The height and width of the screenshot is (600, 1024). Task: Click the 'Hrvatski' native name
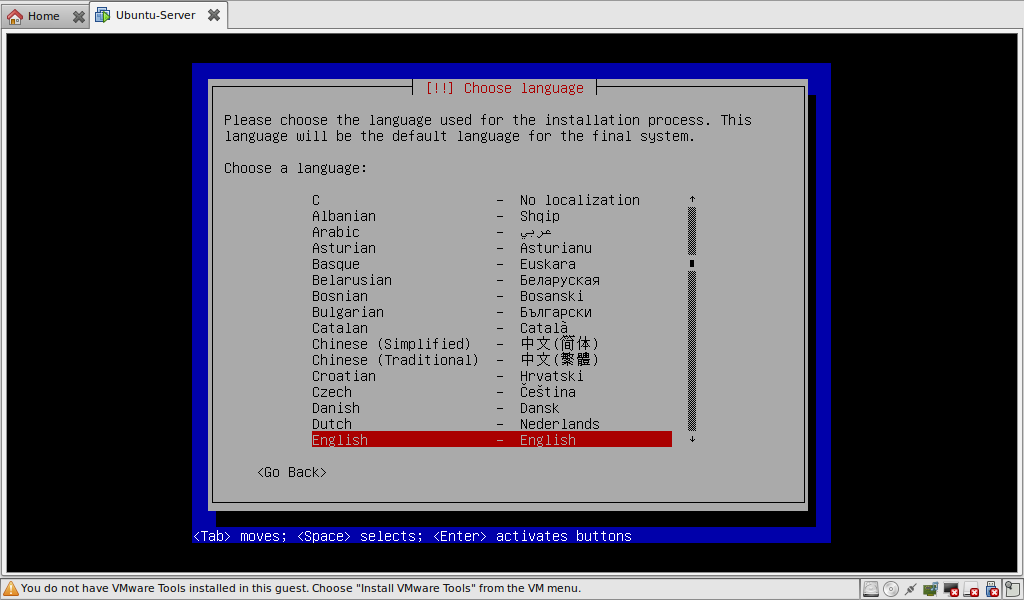point(552,376)
